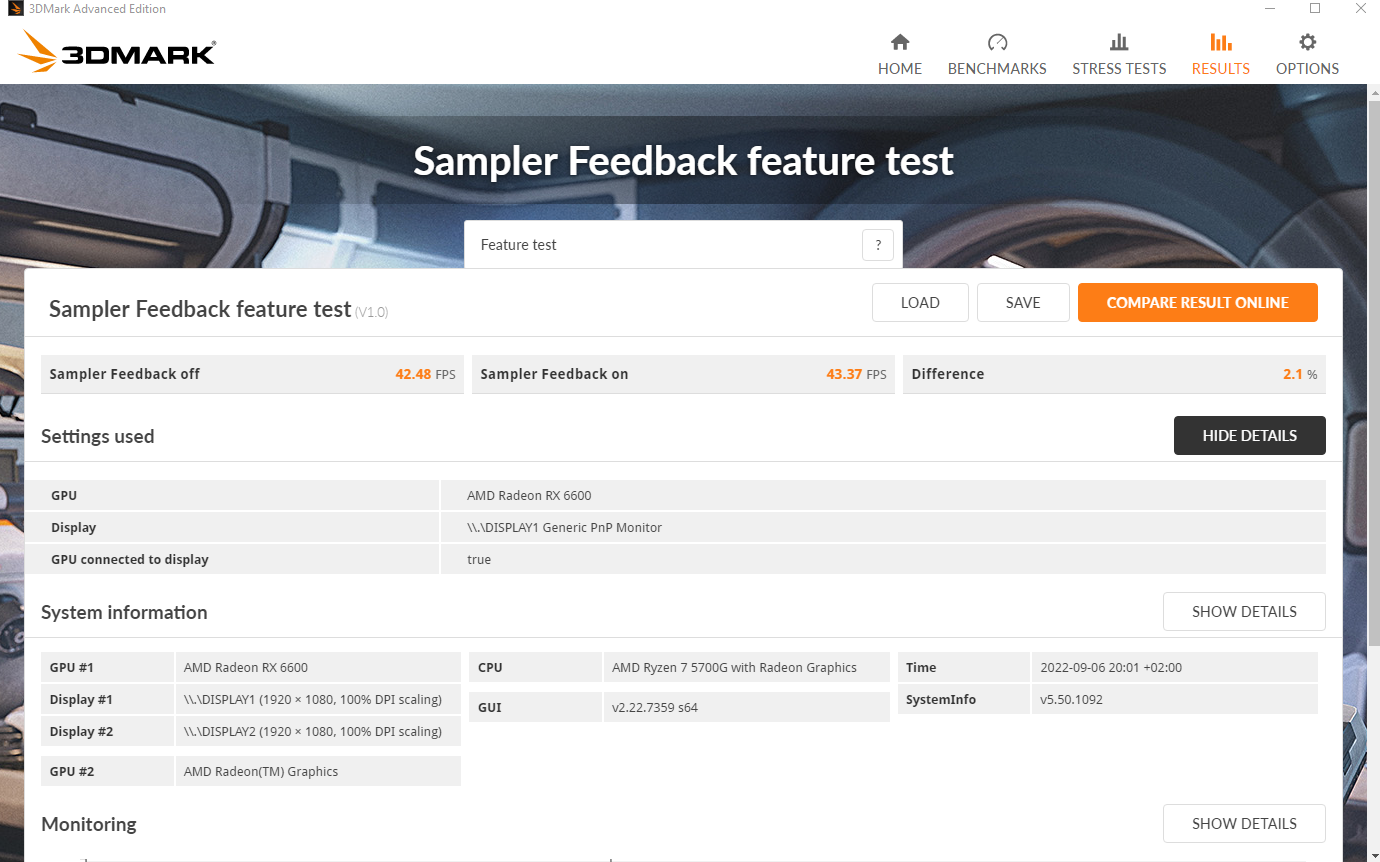Click the 'true' value for GPU connected
Viewport: 1380px width, 862px height.
[x=479, y=559]
